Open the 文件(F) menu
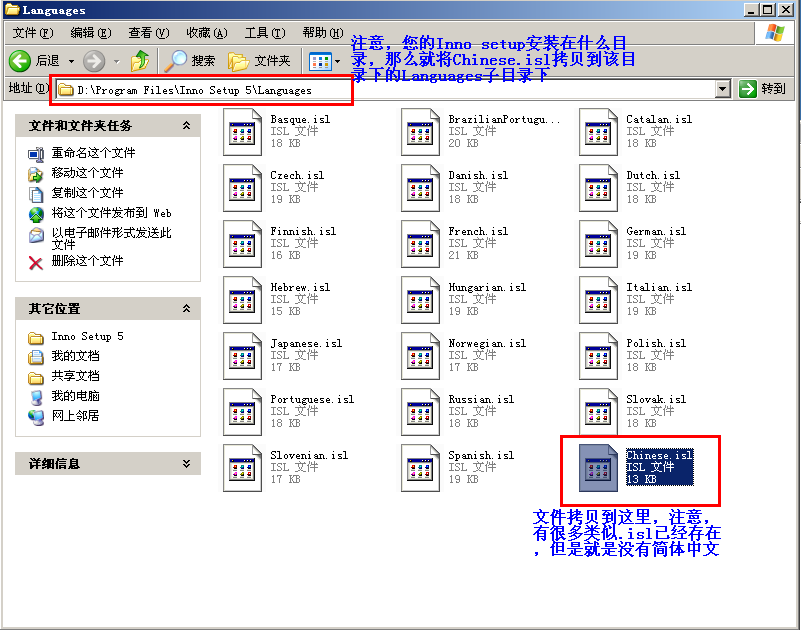801x630 pixels. coord(33,33)
